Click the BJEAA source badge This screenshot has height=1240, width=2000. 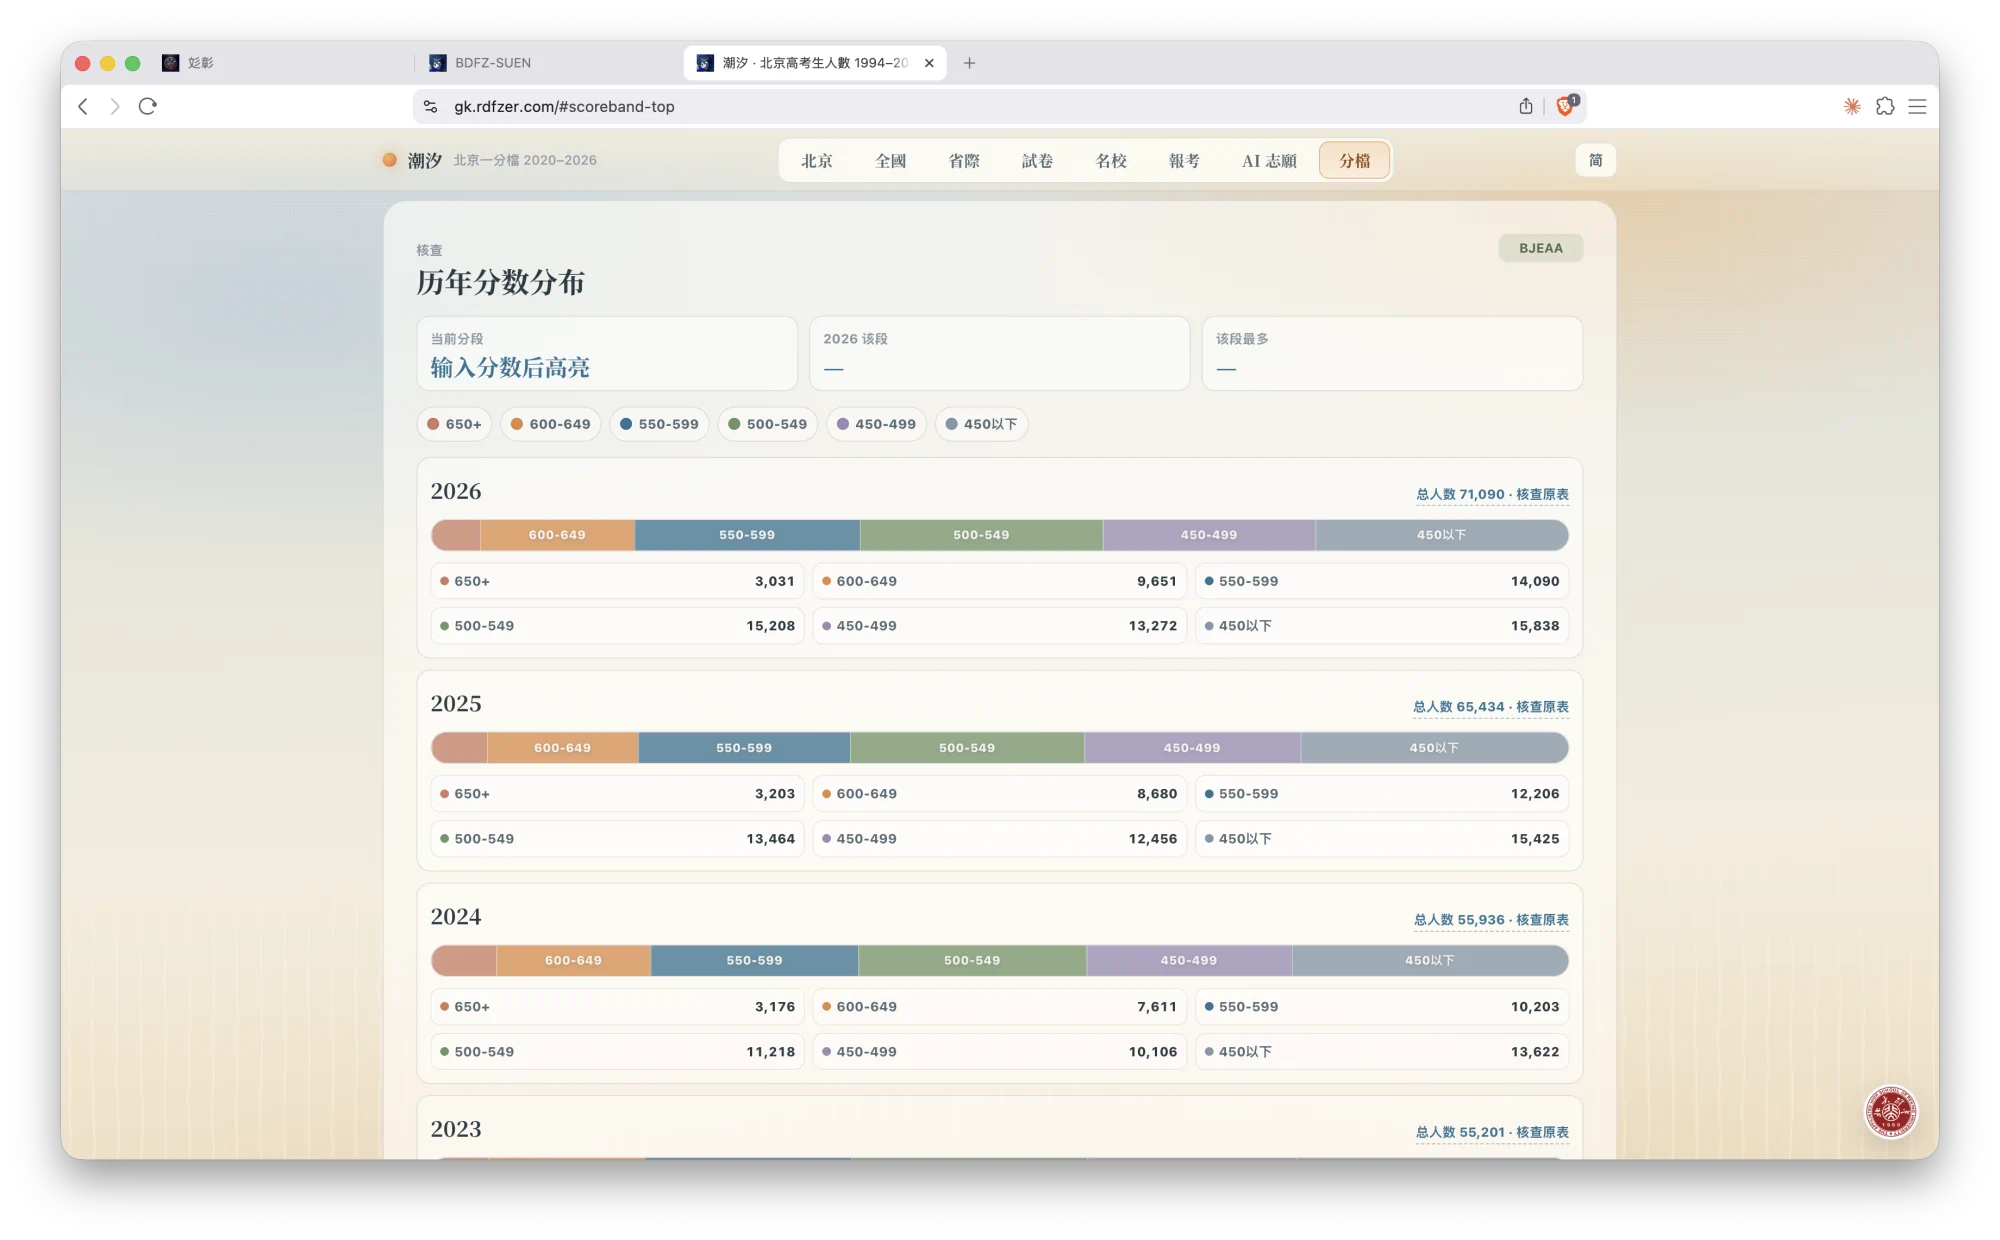1541,248
